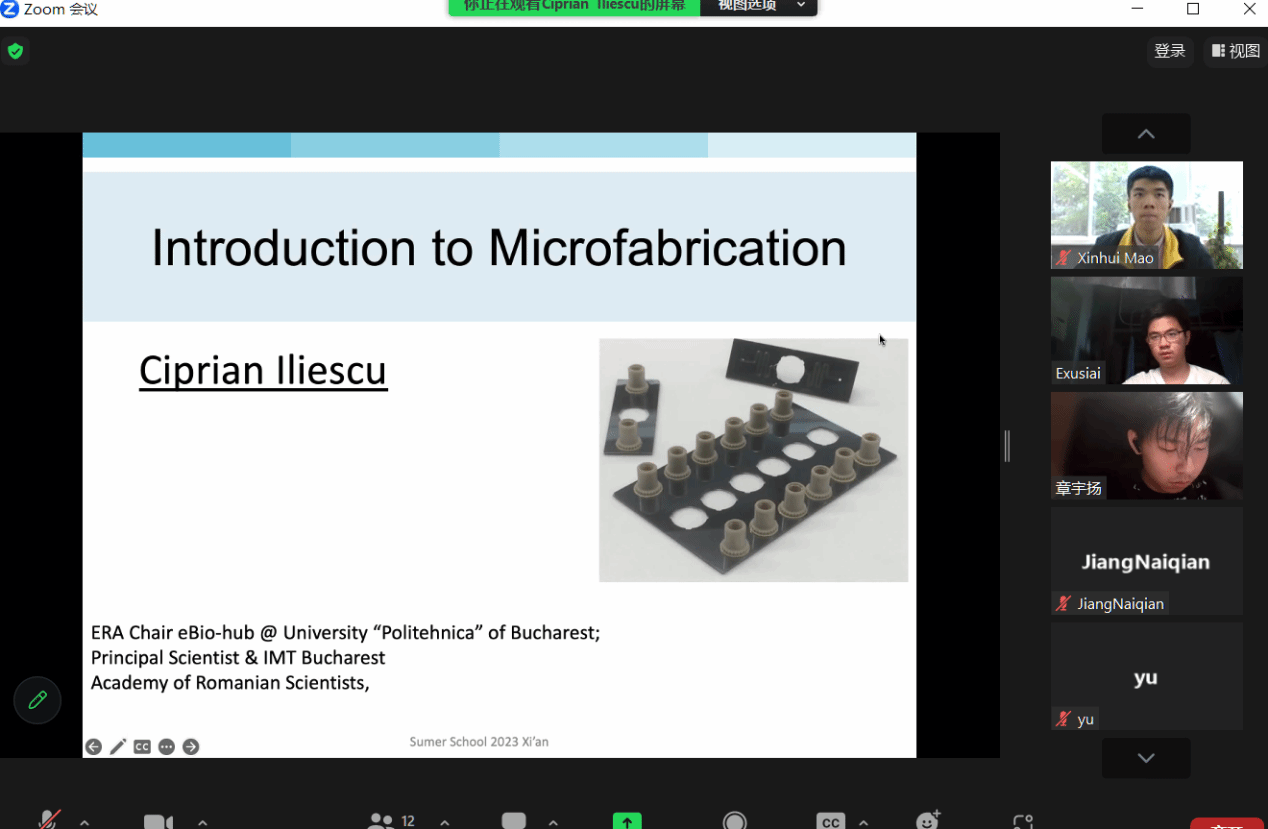Click the slide's previous arrow icon
The image size is (1268, 829).
93,747
